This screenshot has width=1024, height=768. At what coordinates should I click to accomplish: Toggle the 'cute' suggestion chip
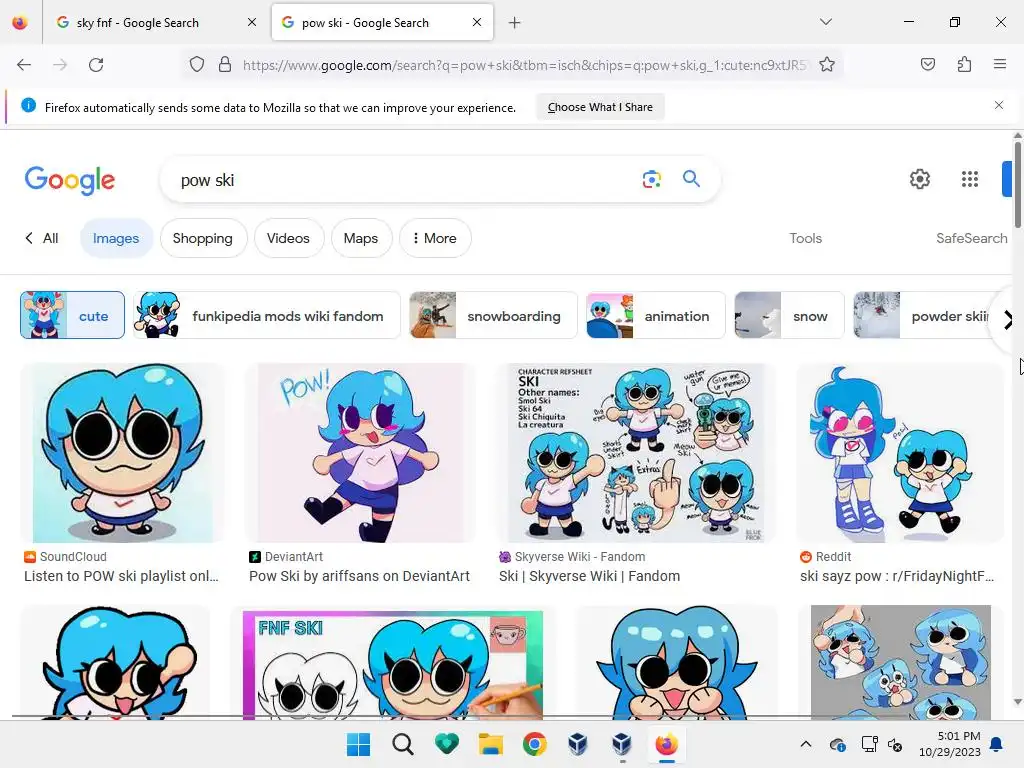[x=72, y=315]
